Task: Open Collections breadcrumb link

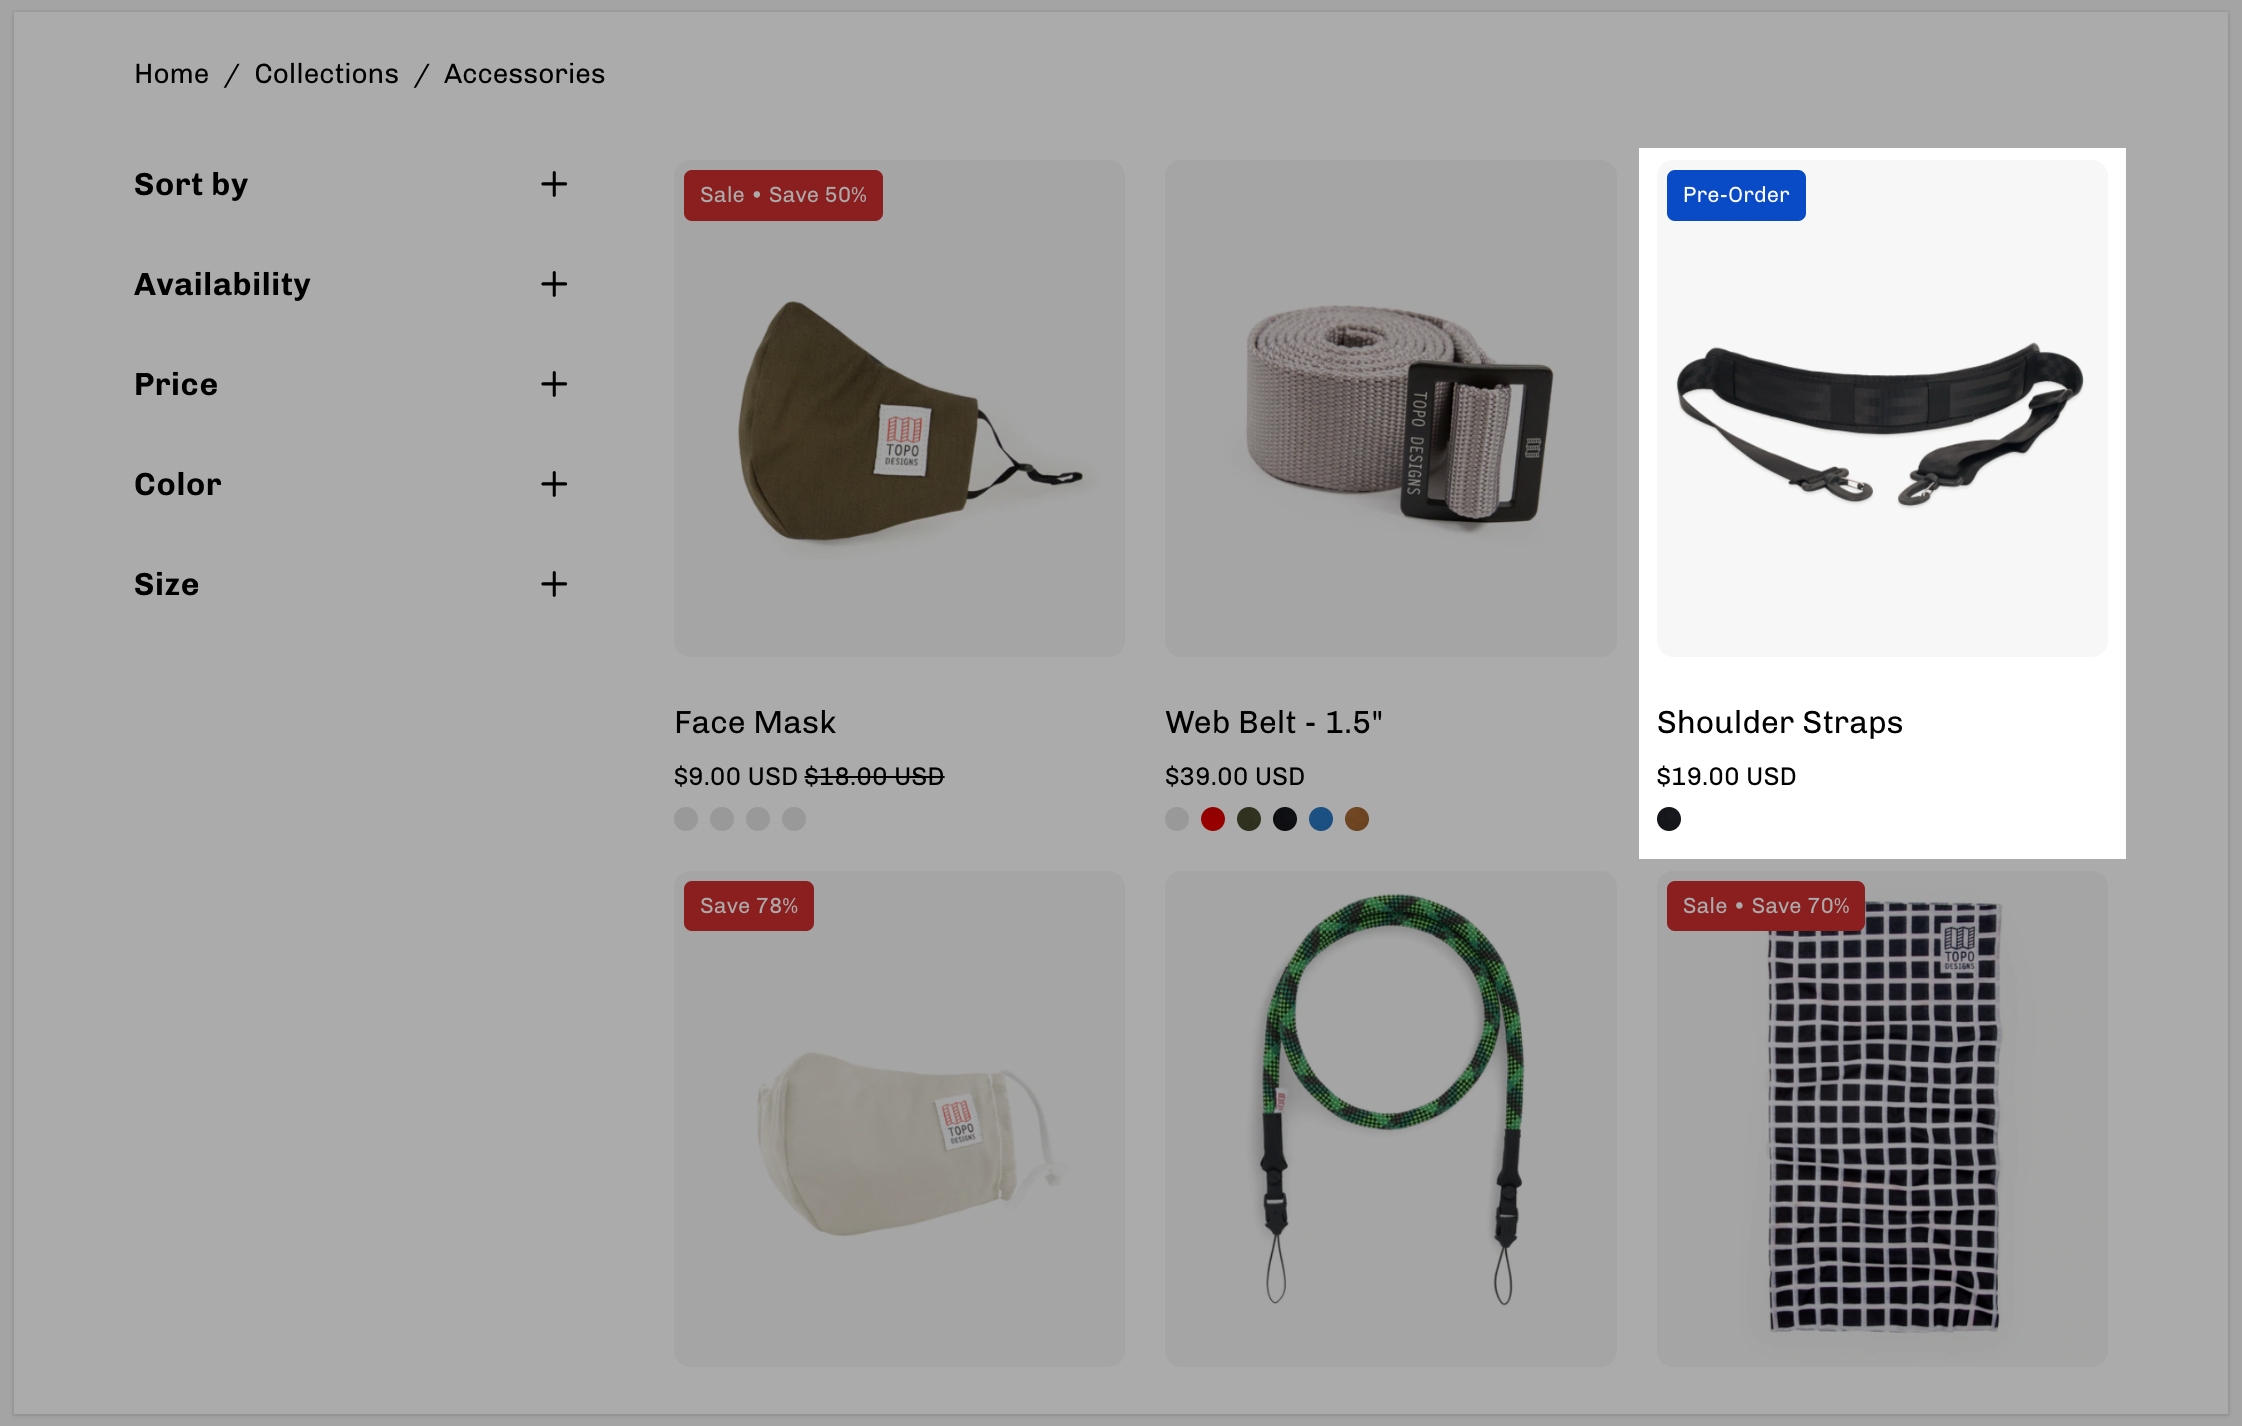Action: [x=326, y=74]
